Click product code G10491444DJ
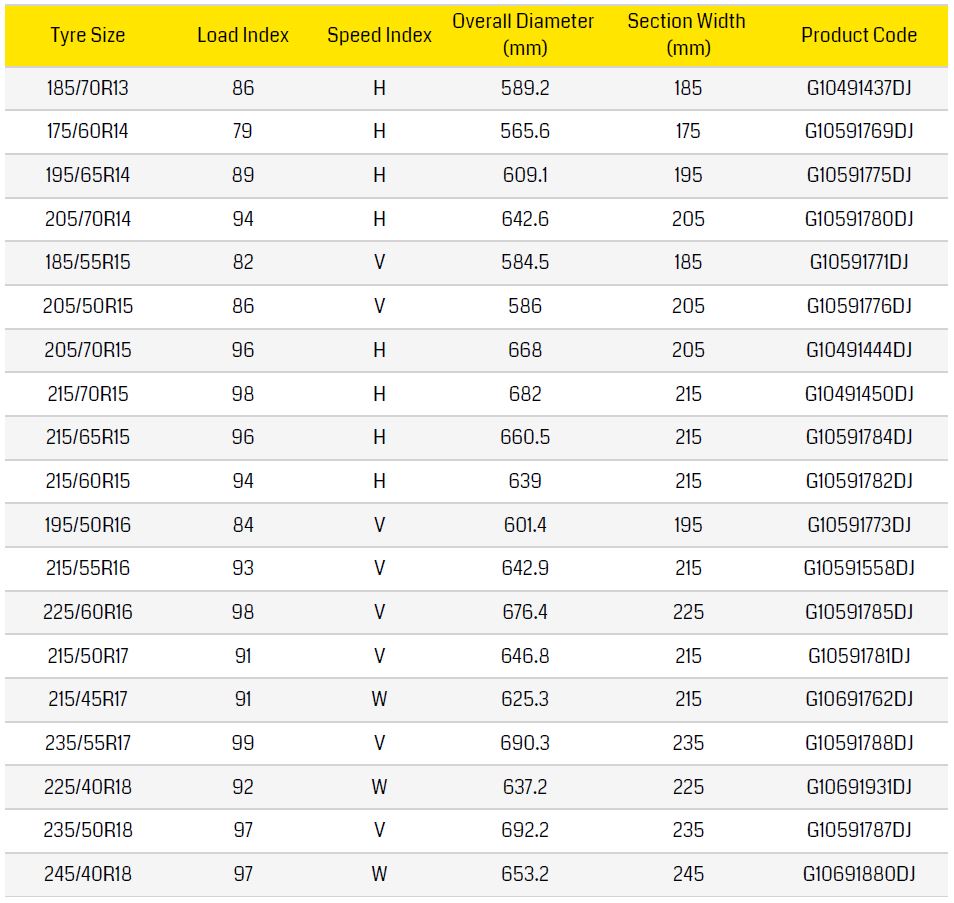 click(x=859, y=350)
